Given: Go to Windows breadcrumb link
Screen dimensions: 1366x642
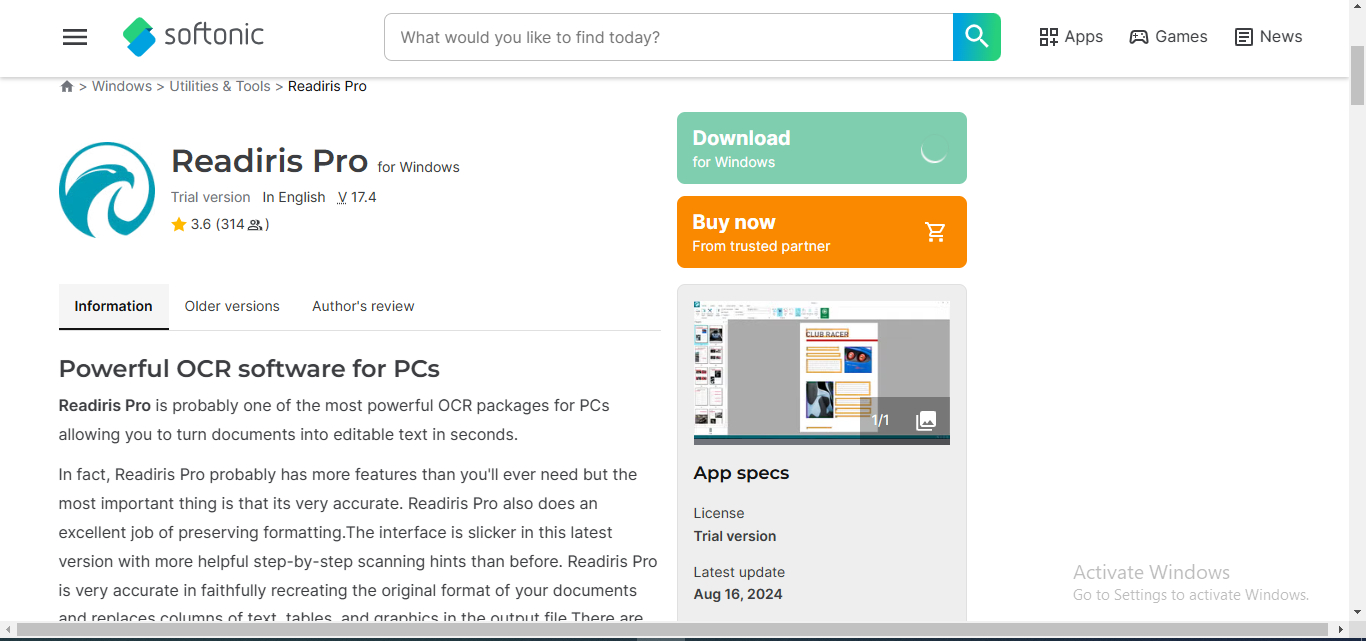Looking at the screenshot, I should pyautogui.click(x=122, y=87).
